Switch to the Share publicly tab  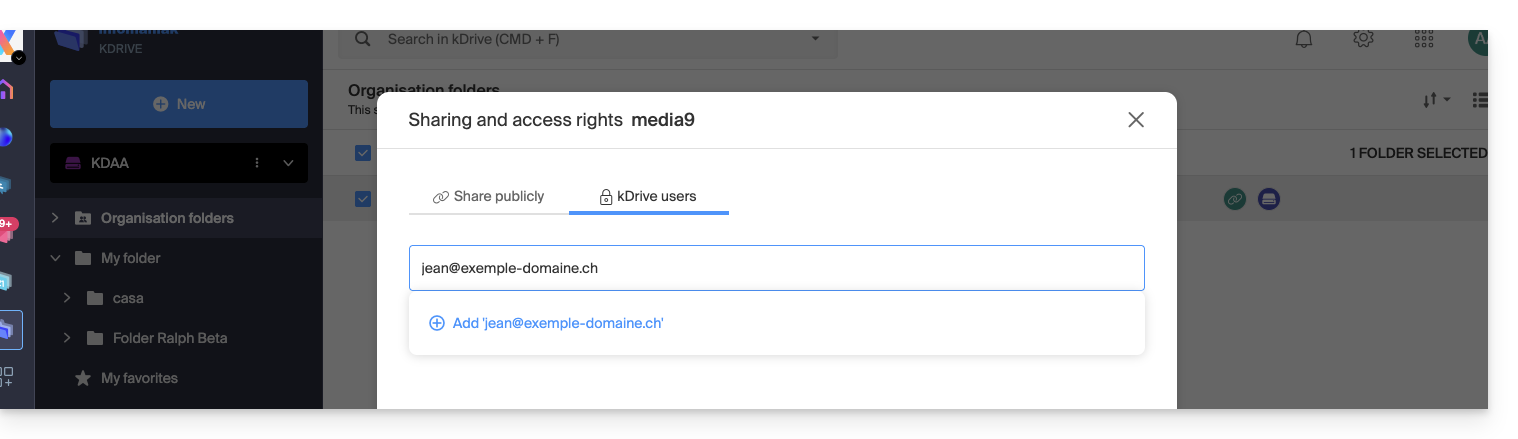click(x=488, y=197)
